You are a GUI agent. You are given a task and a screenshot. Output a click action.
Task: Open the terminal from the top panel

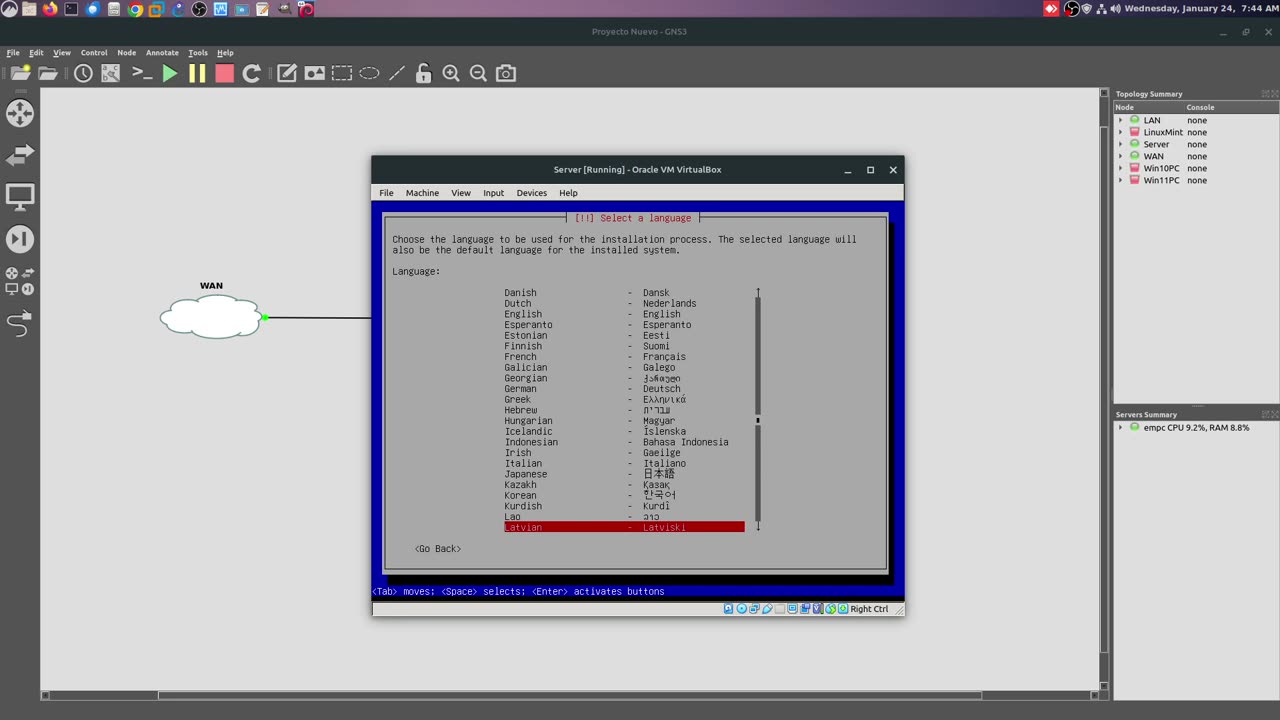click(x=71, y=9)
